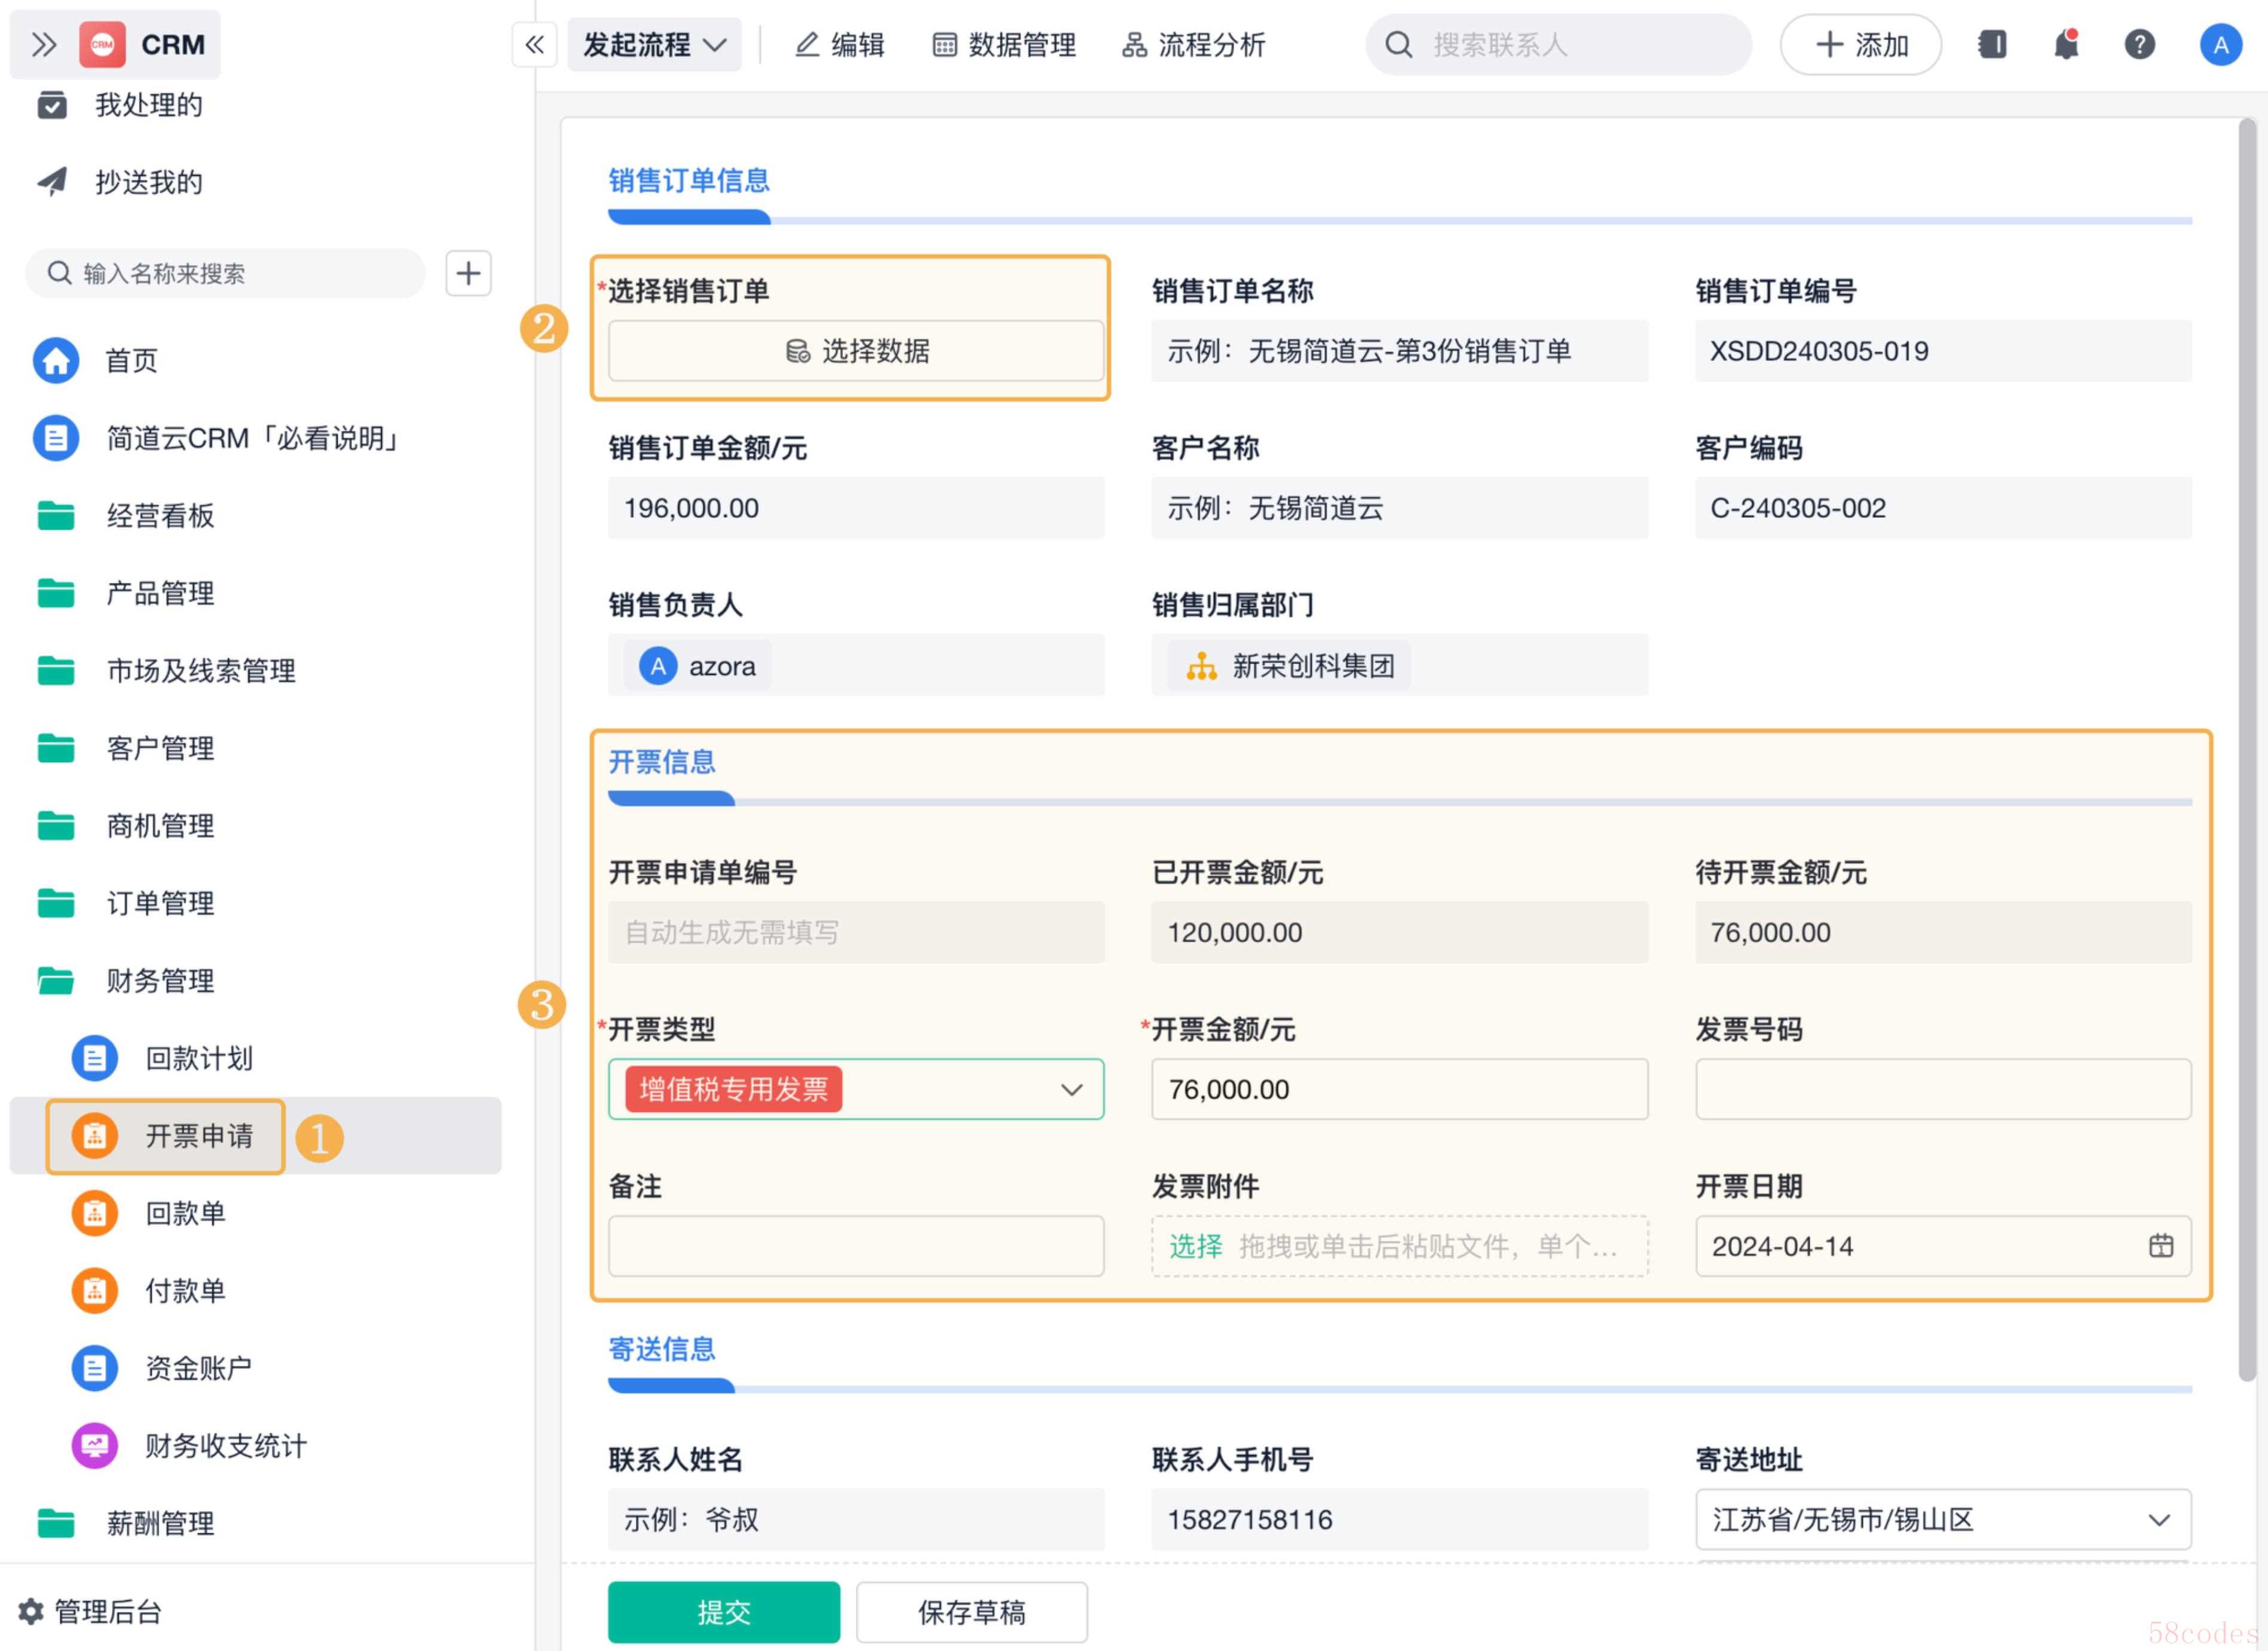Click the plus icon beside sidebar search
The height and width of the screenshot is (1651, 2268).
[x=468, y=273]
